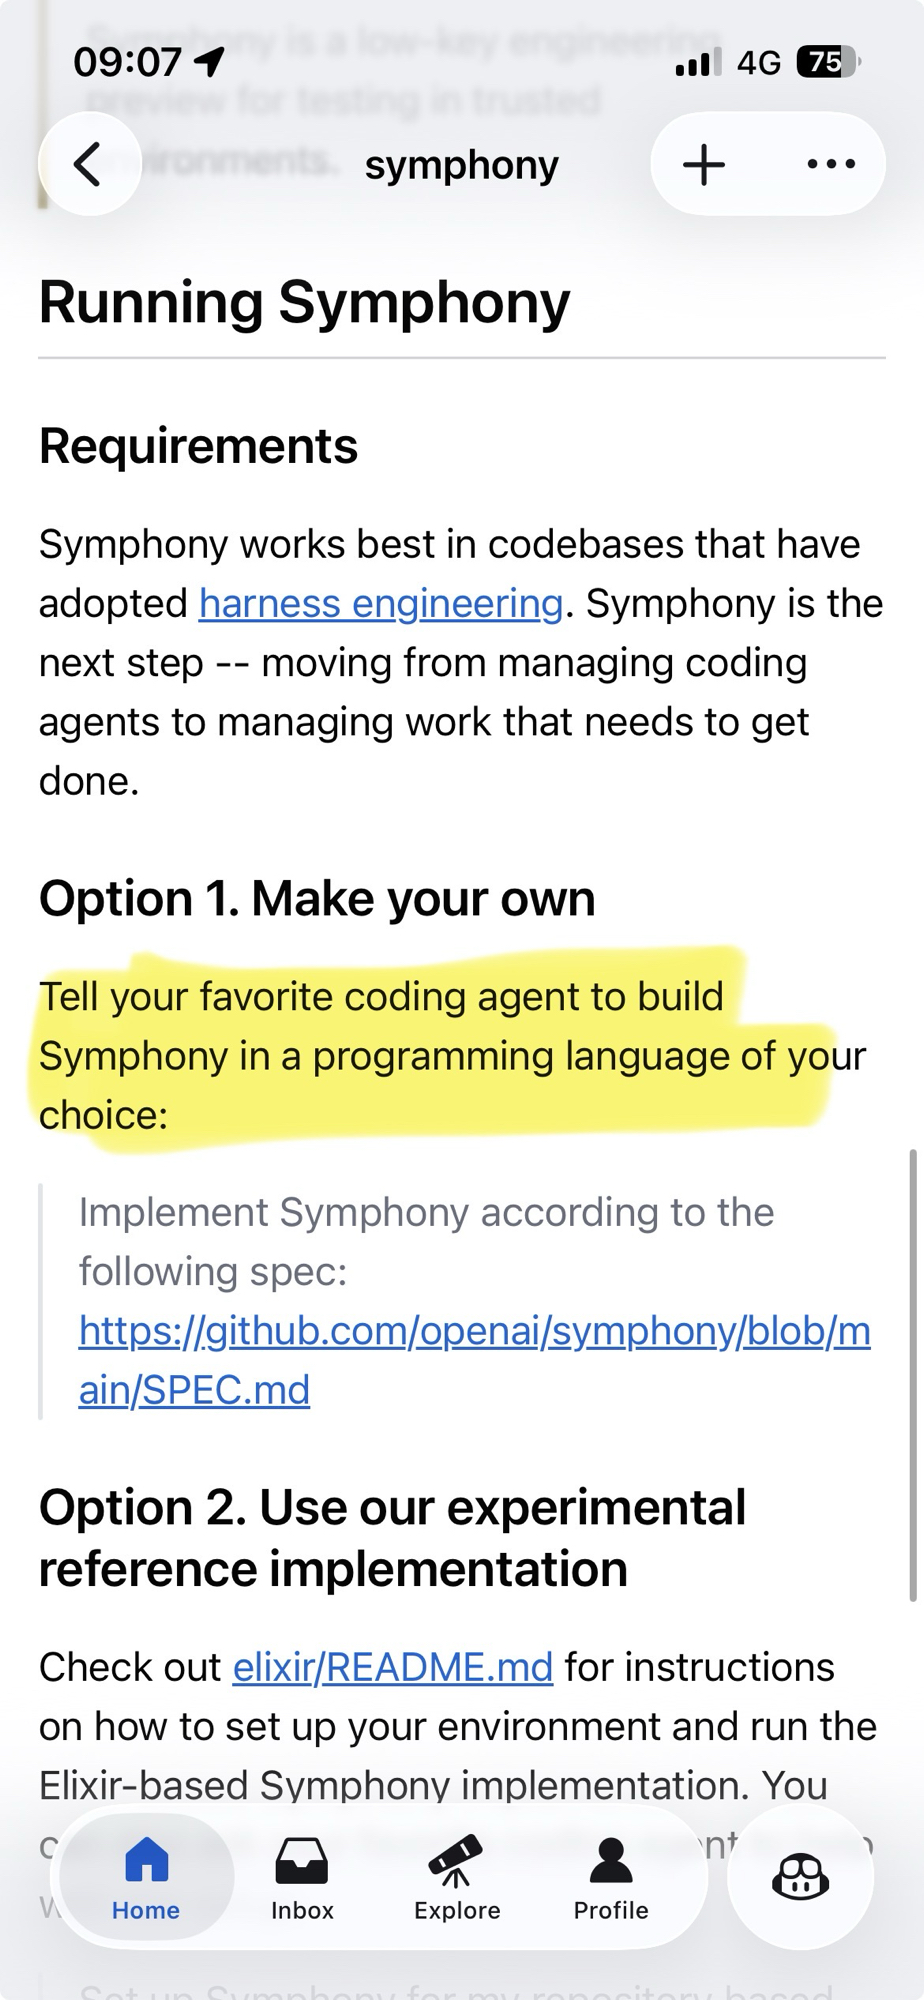Viewport: 924px width, 2000px height.
Task: Tap the Running Symphony heading
Action: (x=304, y=302)
